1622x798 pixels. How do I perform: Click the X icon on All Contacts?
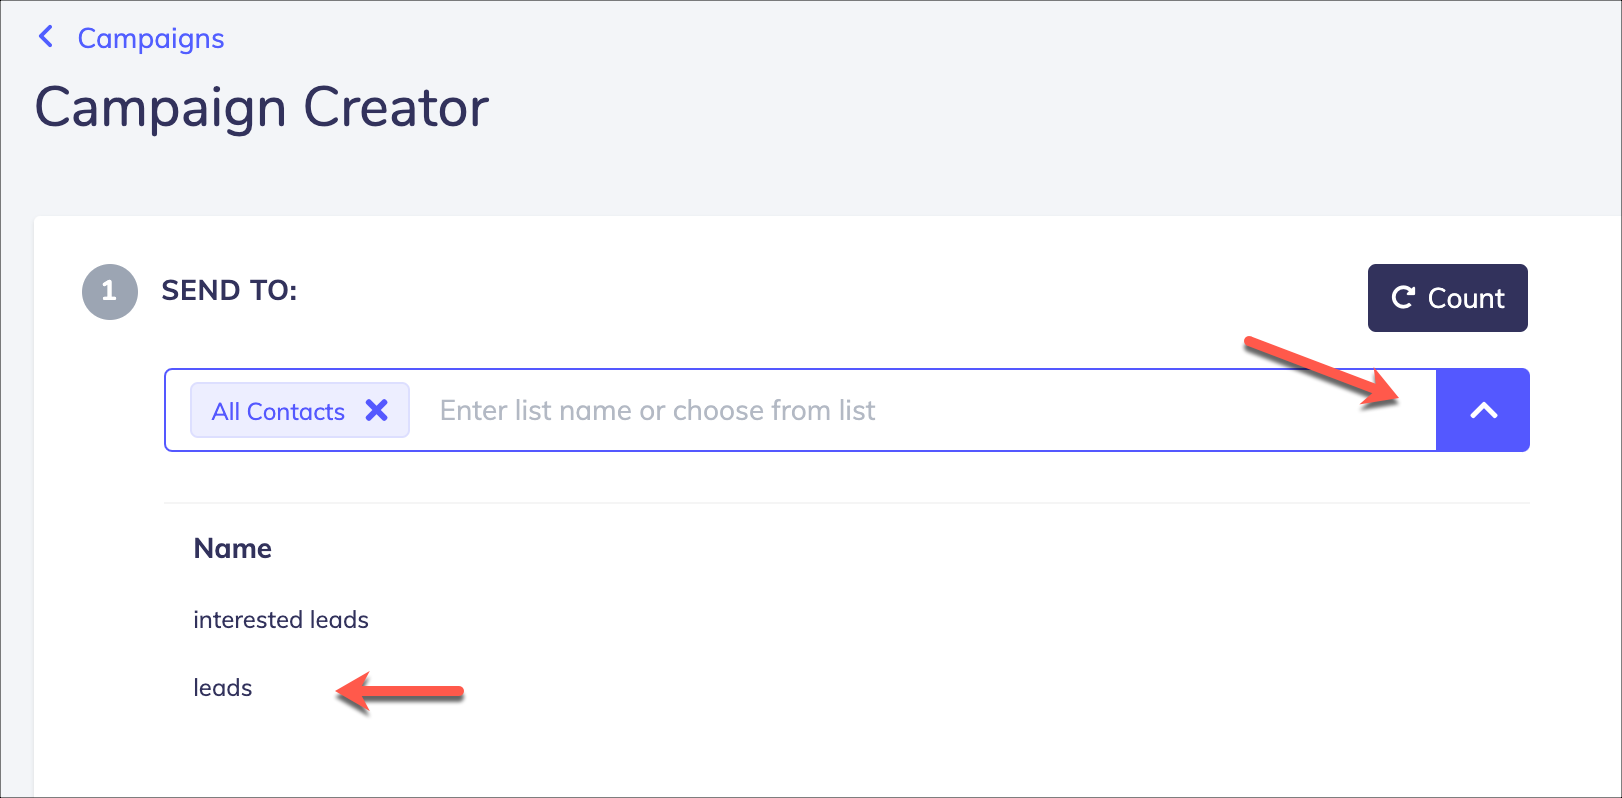coord(376,410)
